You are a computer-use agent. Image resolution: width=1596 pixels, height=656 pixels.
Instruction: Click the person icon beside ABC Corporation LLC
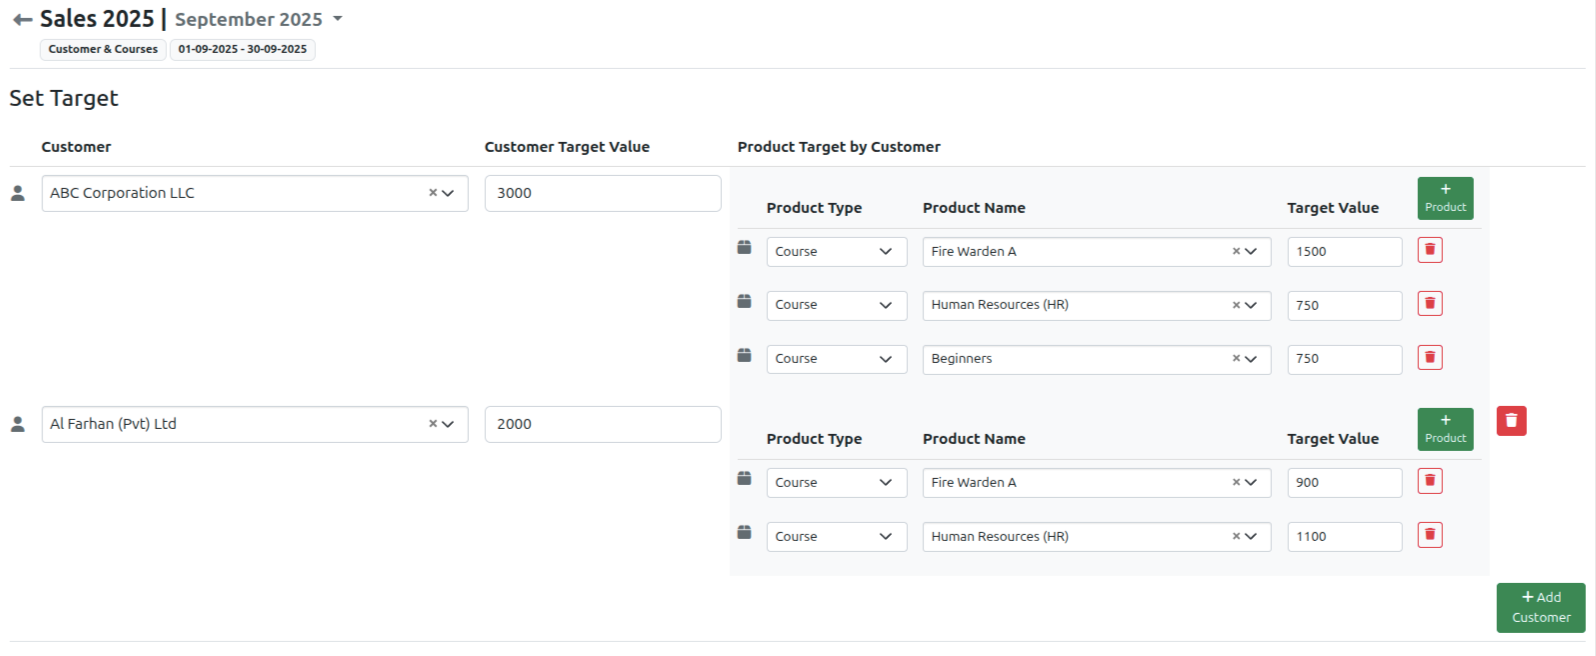tap(17, 193)
